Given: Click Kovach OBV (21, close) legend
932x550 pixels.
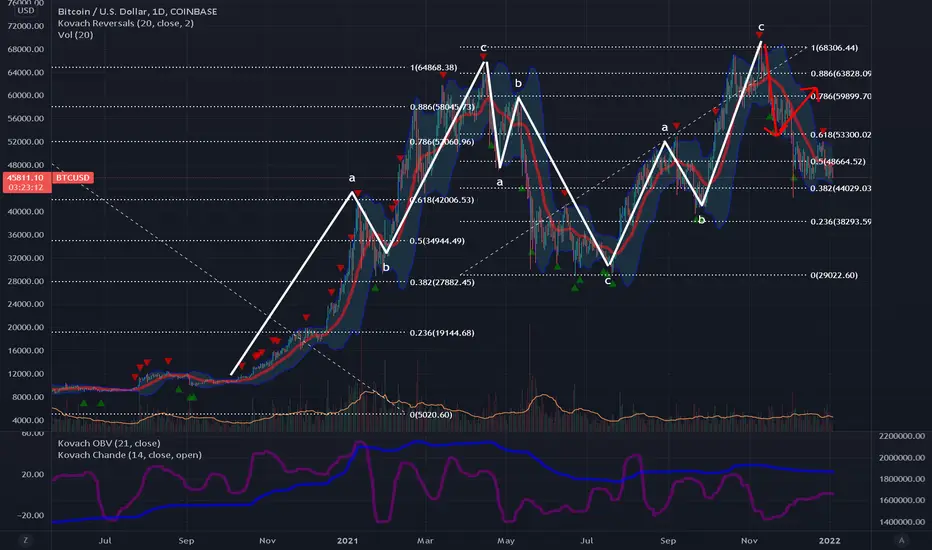Looking at the screenshot, I should tap(109, 443).
